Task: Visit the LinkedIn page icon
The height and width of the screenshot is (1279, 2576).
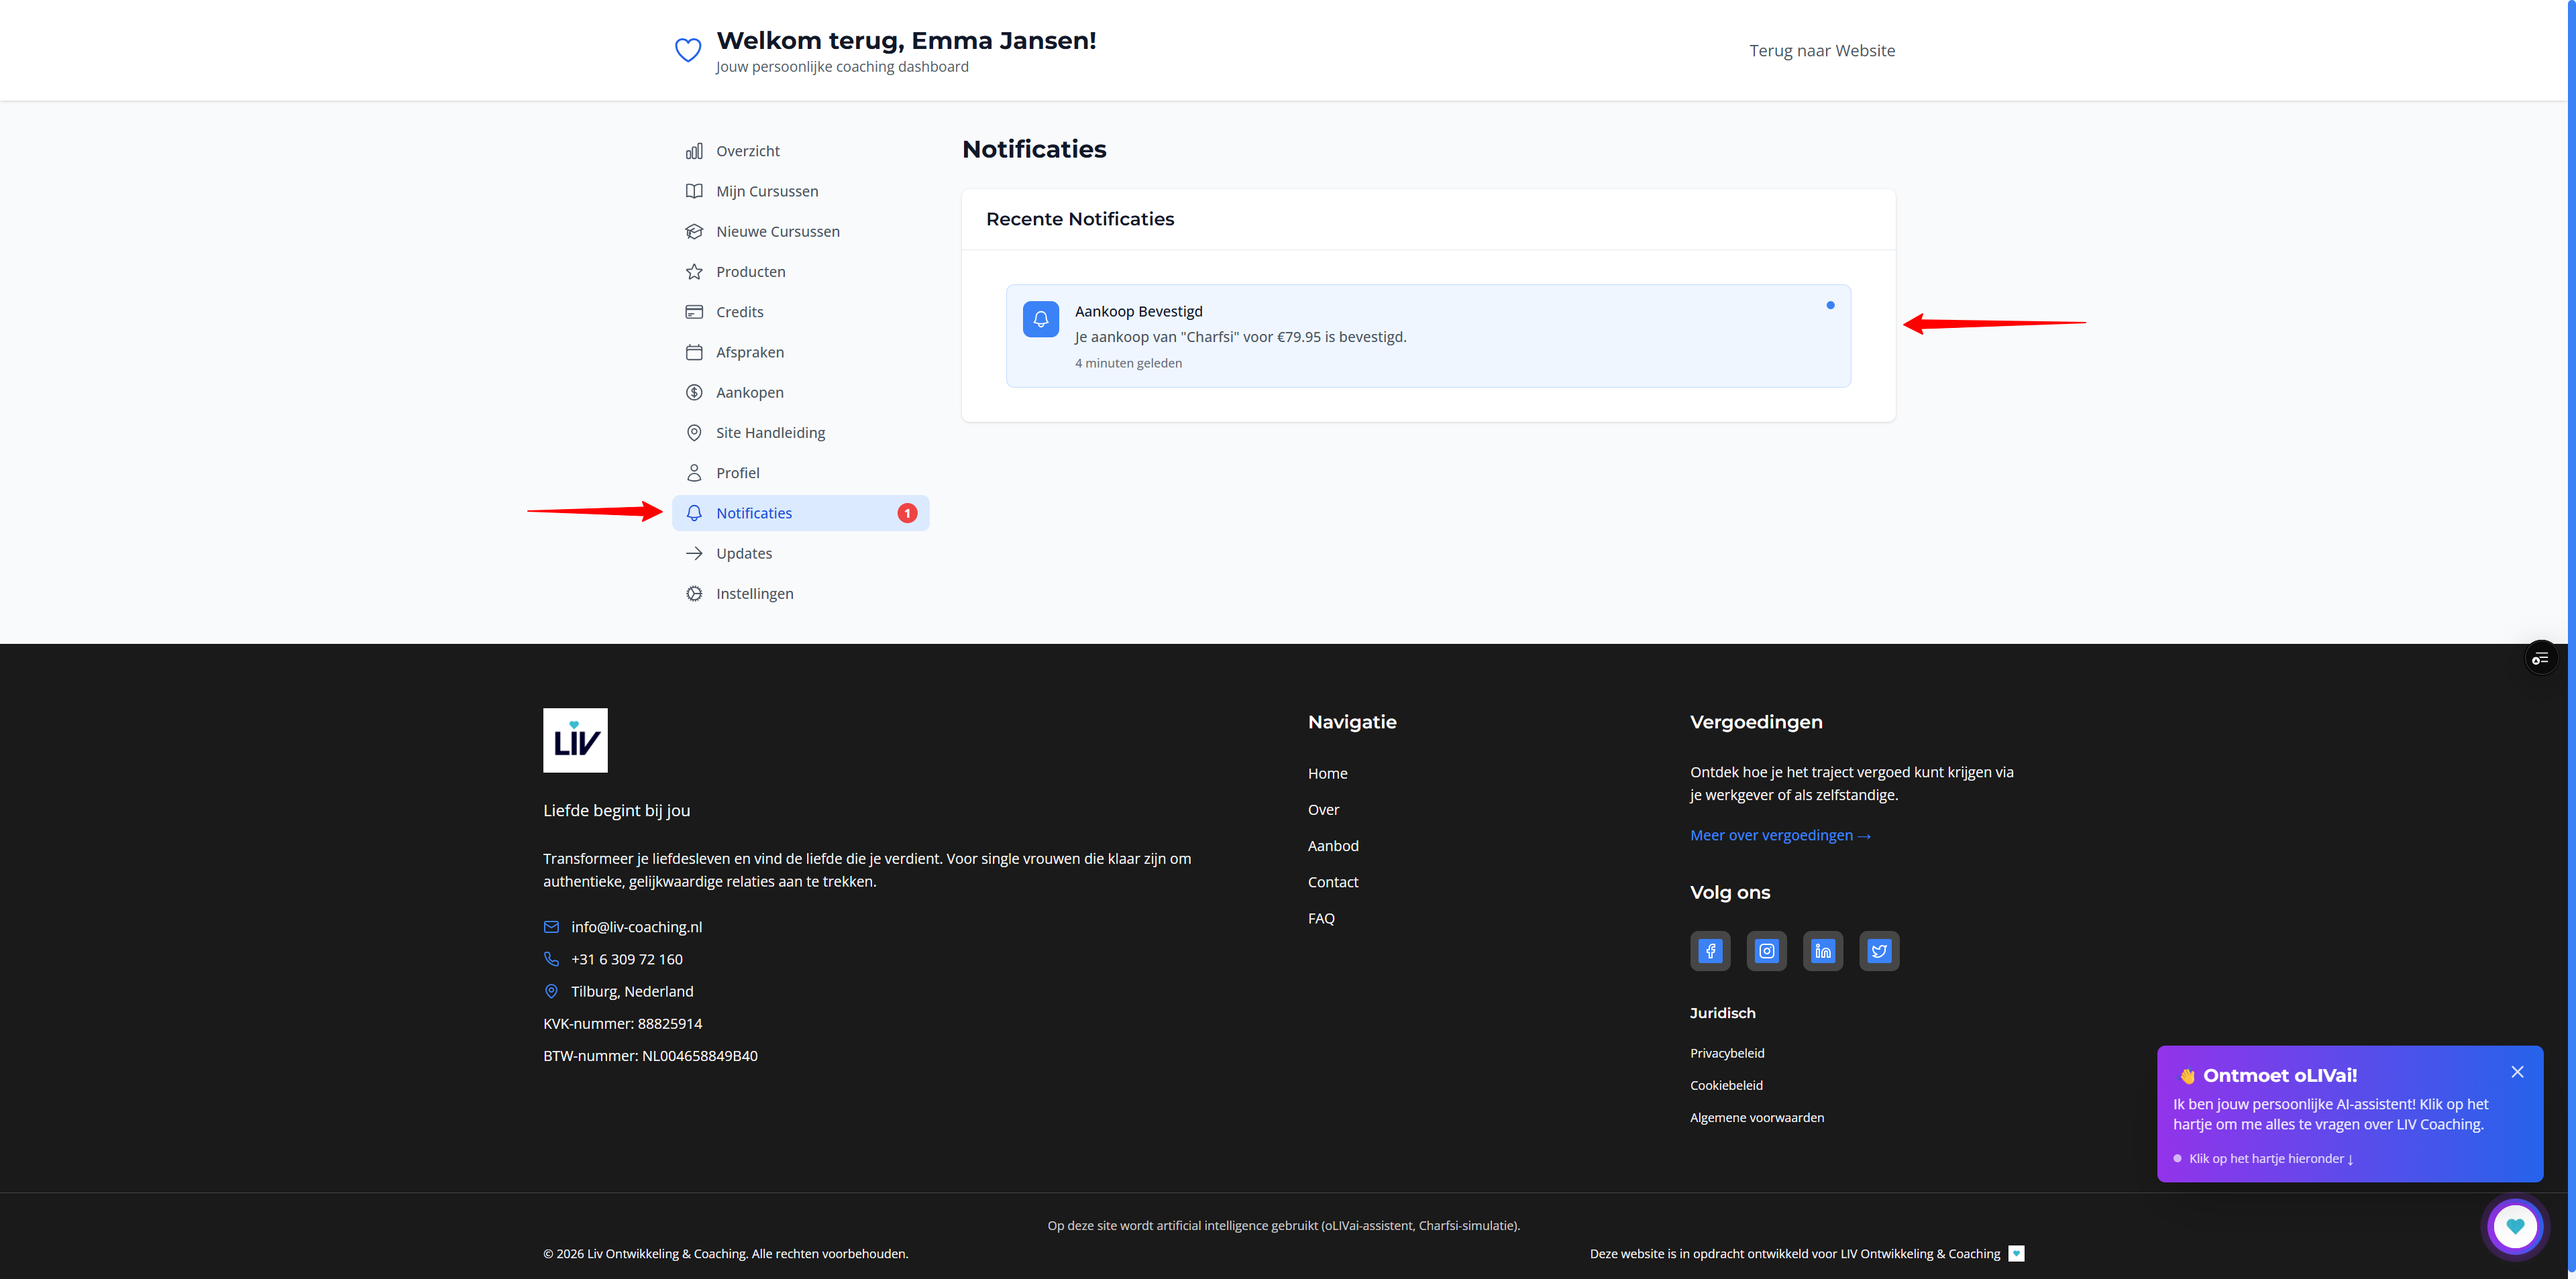Action: pyautogui.click(x=1823, y=951)
